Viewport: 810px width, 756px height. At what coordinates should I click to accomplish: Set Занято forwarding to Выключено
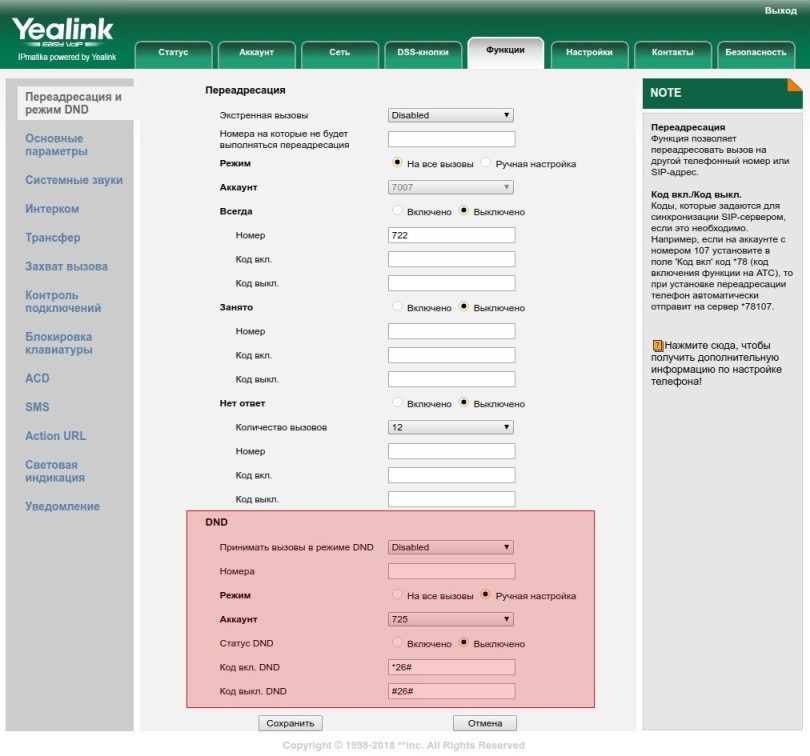463,306
